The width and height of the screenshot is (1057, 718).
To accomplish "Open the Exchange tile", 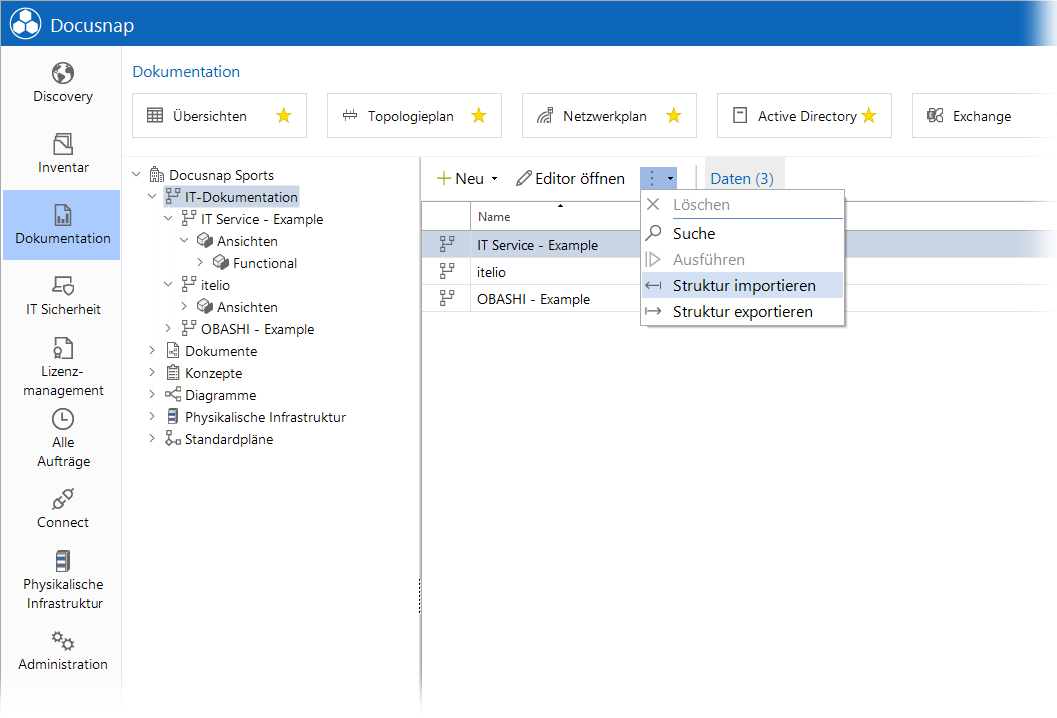I will point(983,116).
